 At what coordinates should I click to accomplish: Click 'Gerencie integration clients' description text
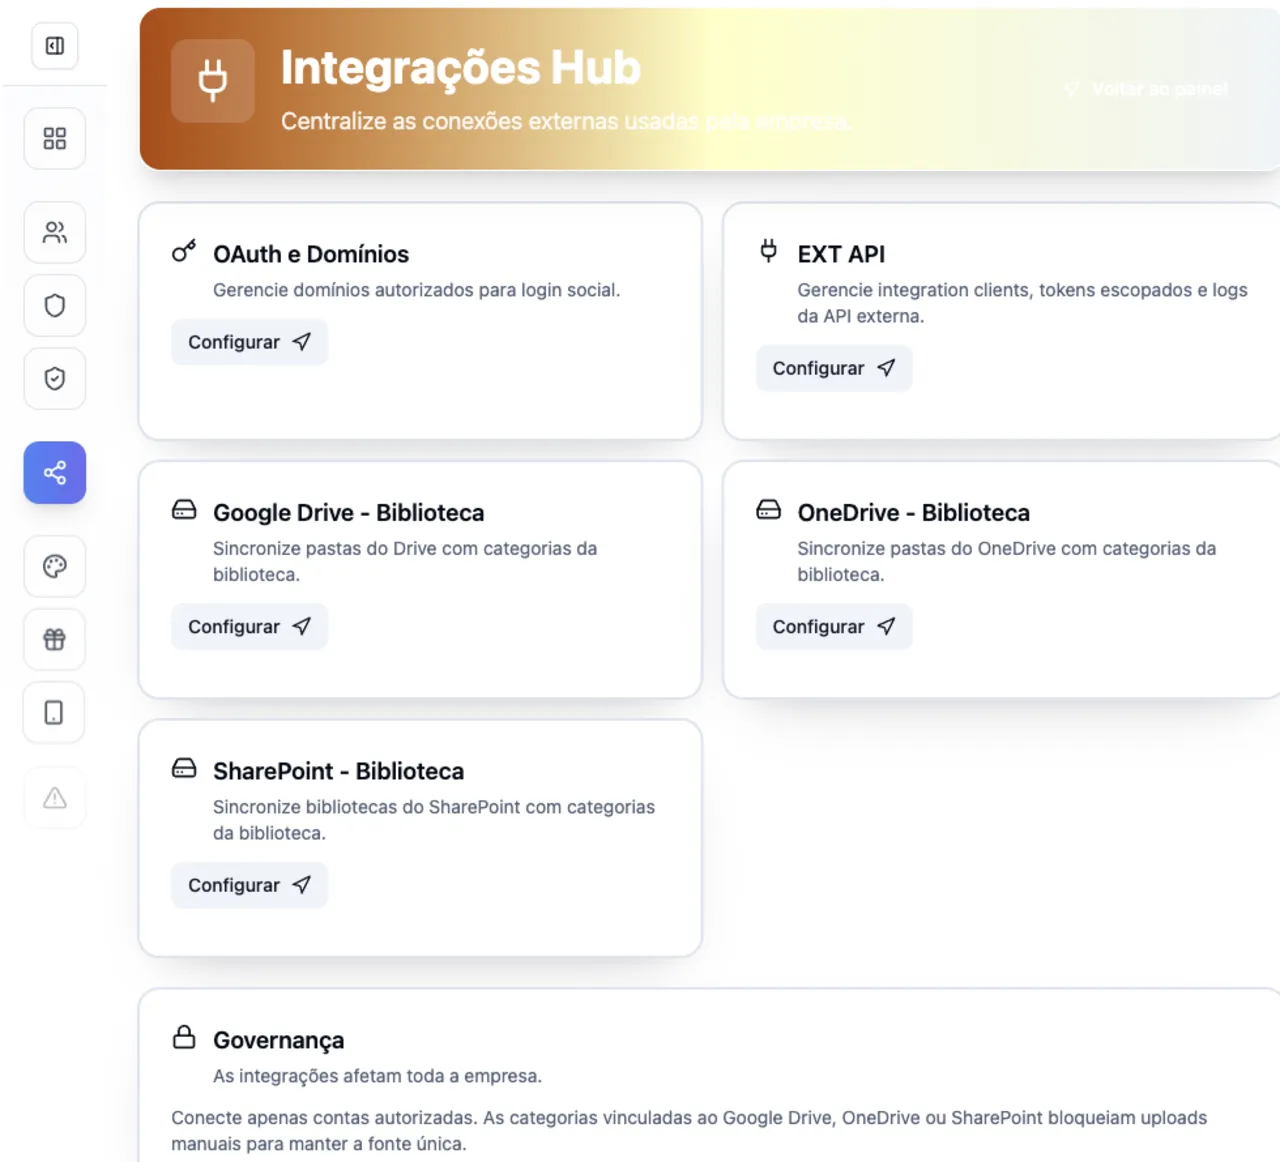pos(1022,303)
